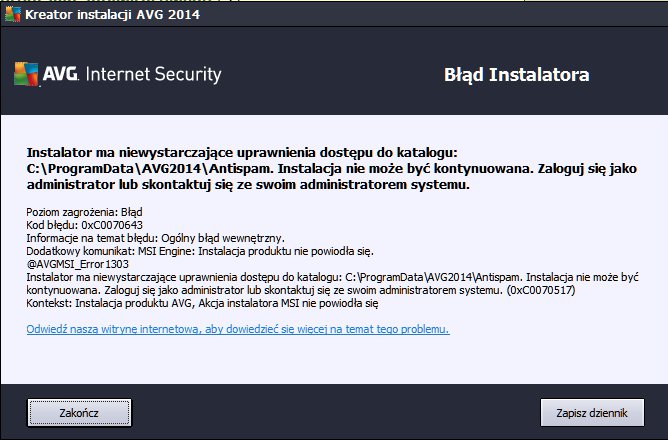
Task: Click the Zakończ button
Action: point(79,413)
